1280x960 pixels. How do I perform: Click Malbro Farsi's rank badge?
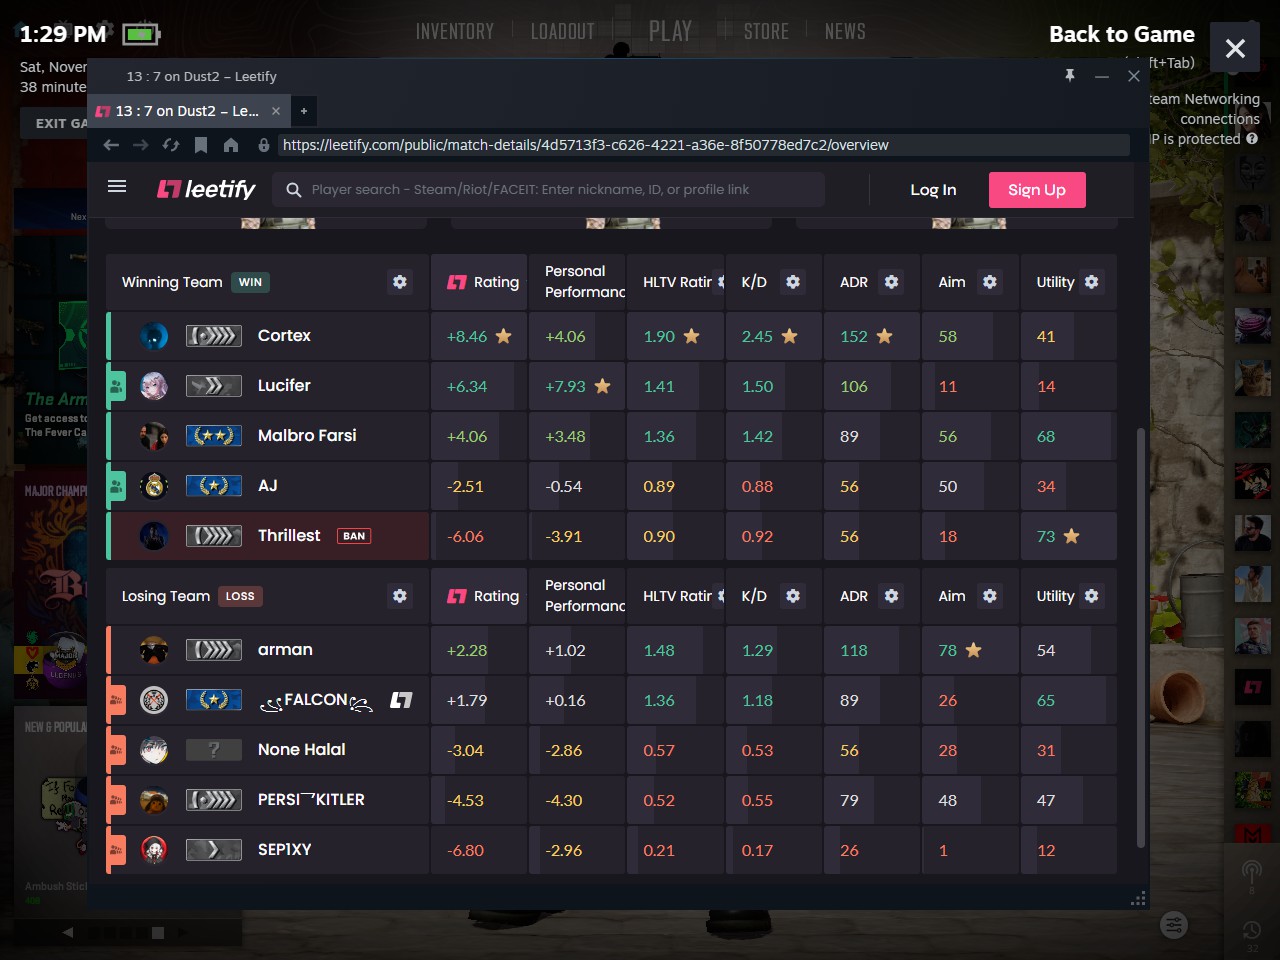(214, 436)
